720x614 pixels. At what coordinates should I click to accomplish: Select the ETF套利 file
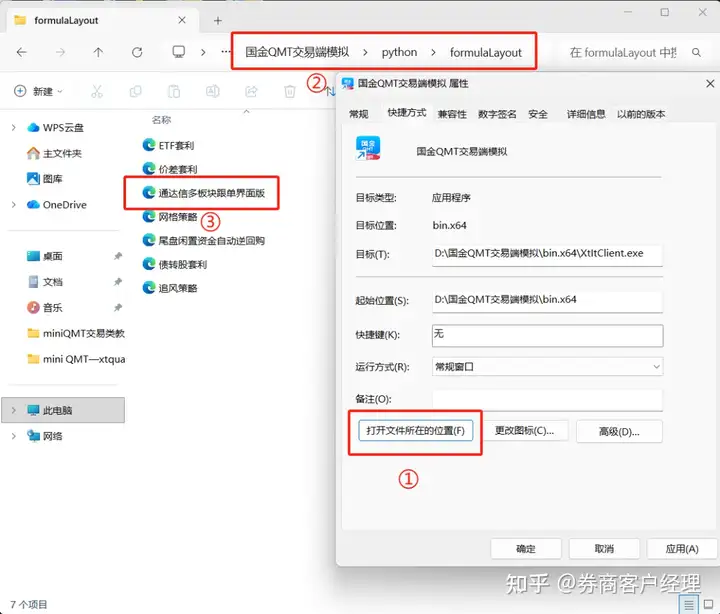point(168,145)
